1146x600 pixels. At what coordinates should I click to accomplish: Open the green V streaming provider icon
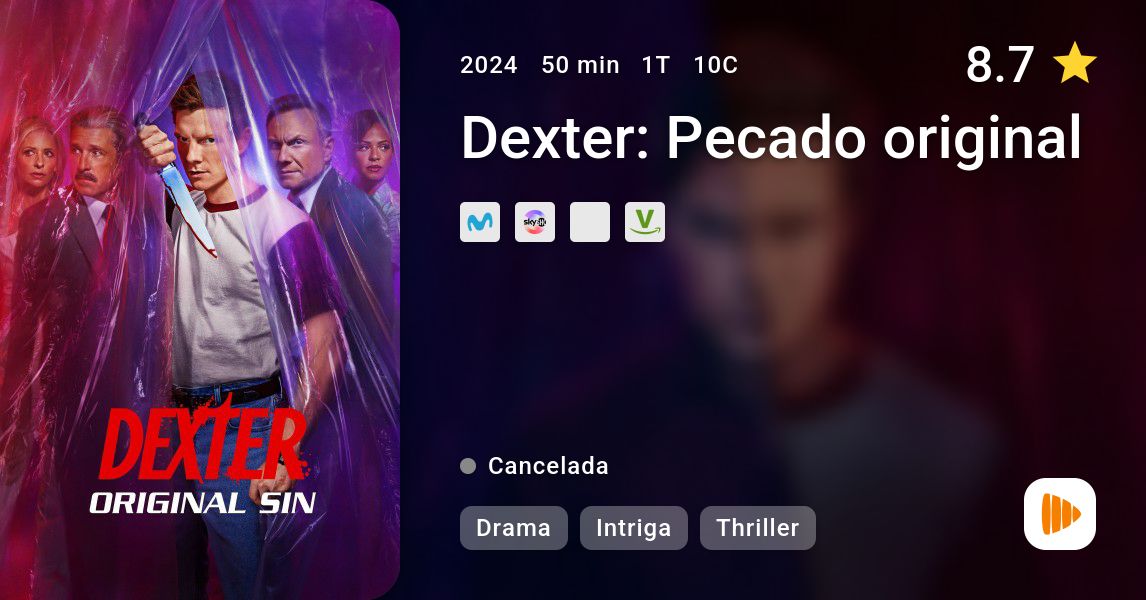(645, 222)
